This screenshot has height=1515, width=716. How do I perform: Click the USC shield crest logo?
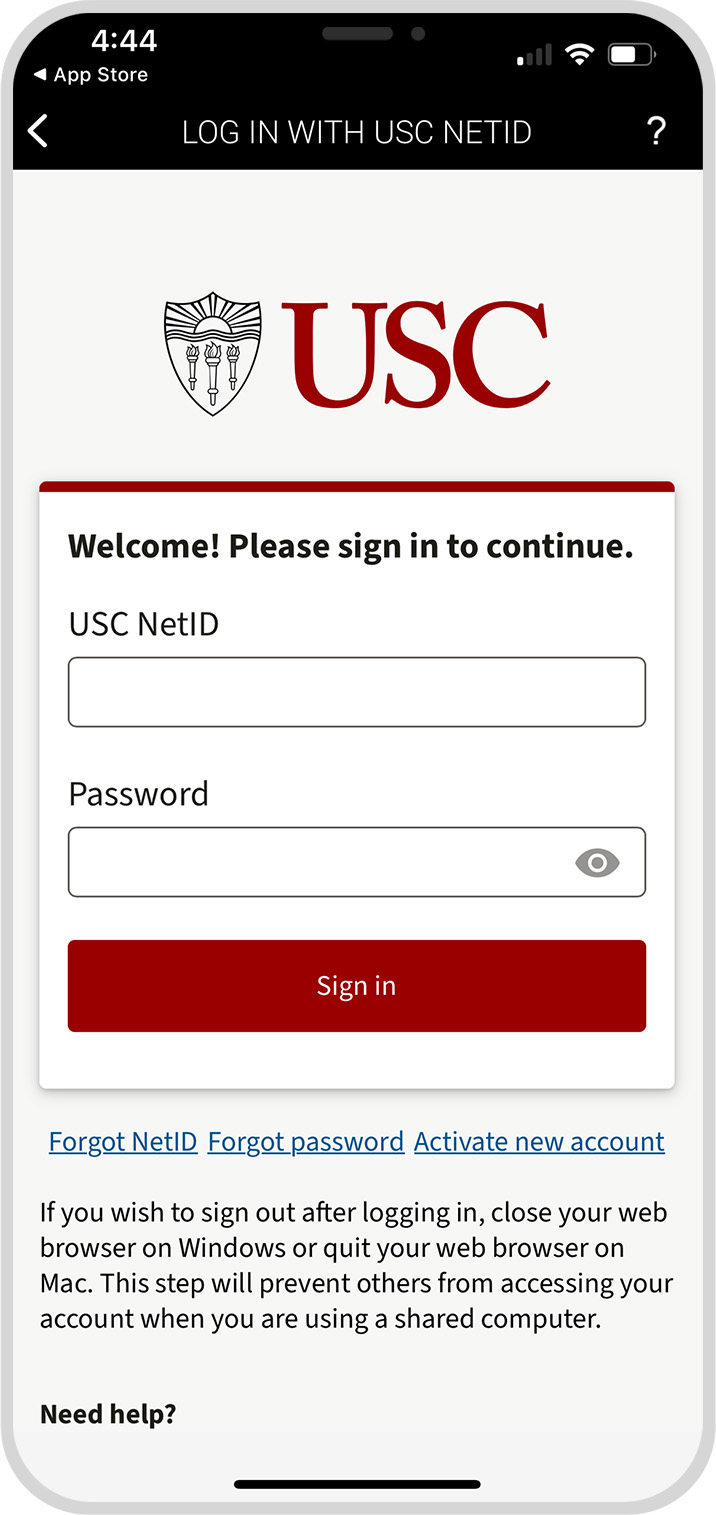click(213, 353)
